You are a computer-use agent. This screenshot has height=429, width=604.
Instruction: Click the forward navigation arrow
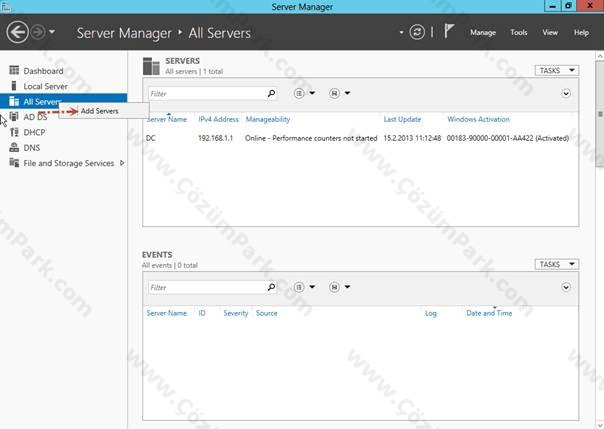point(38,32)
